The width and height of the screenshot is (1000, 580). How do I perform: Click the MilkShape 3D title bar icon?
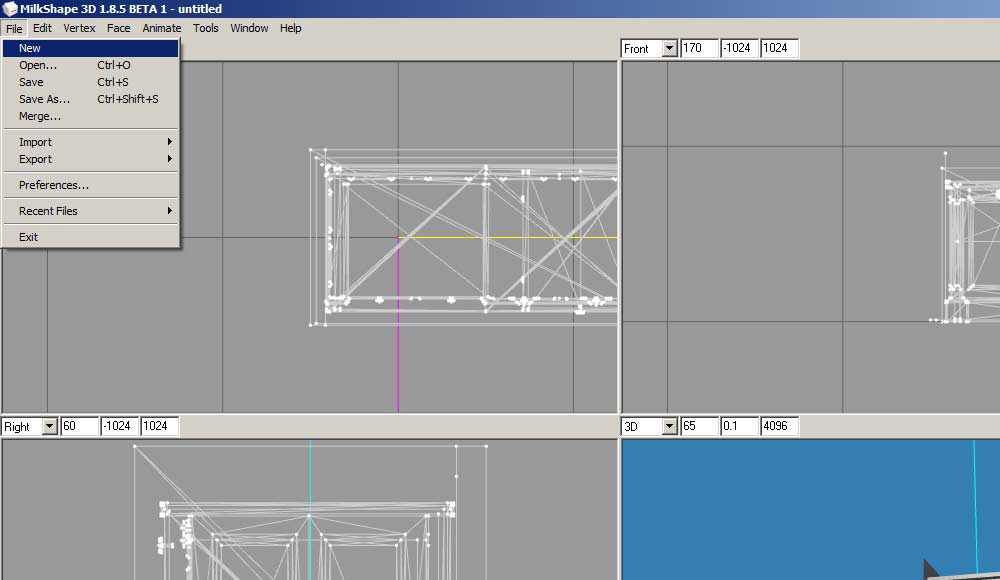pyautogui.click(x=10, y=9)
